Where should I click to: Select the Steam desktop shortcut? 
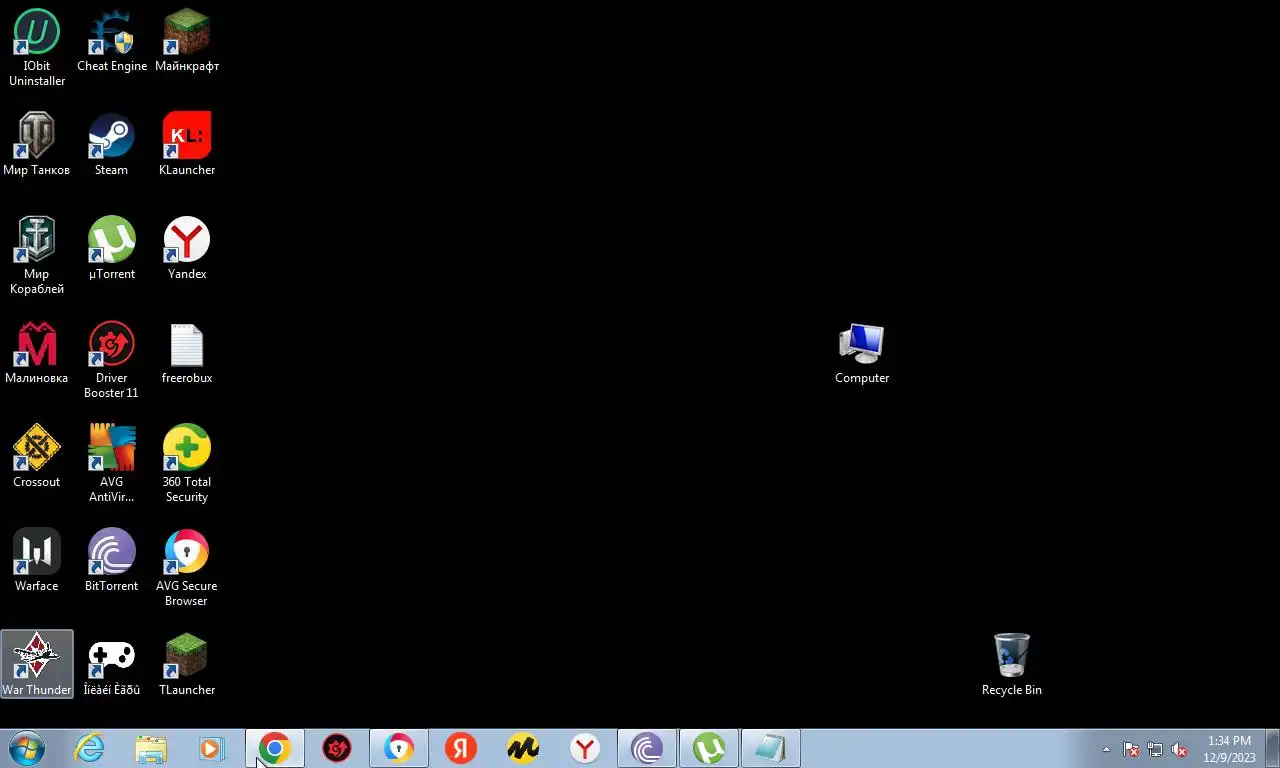coord(112,144)
